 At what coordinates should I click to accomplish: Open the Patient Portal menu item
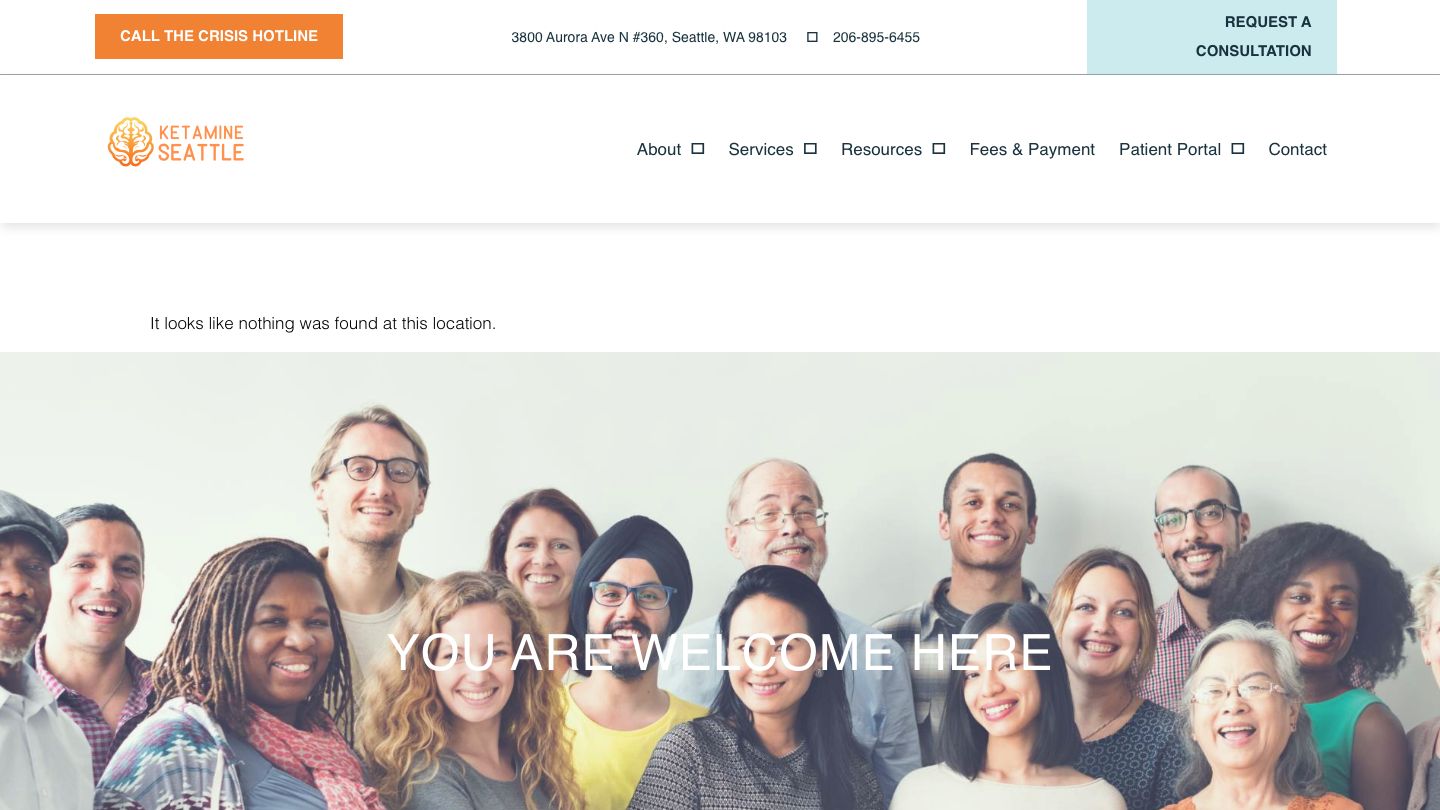[x=1170, y=149]
